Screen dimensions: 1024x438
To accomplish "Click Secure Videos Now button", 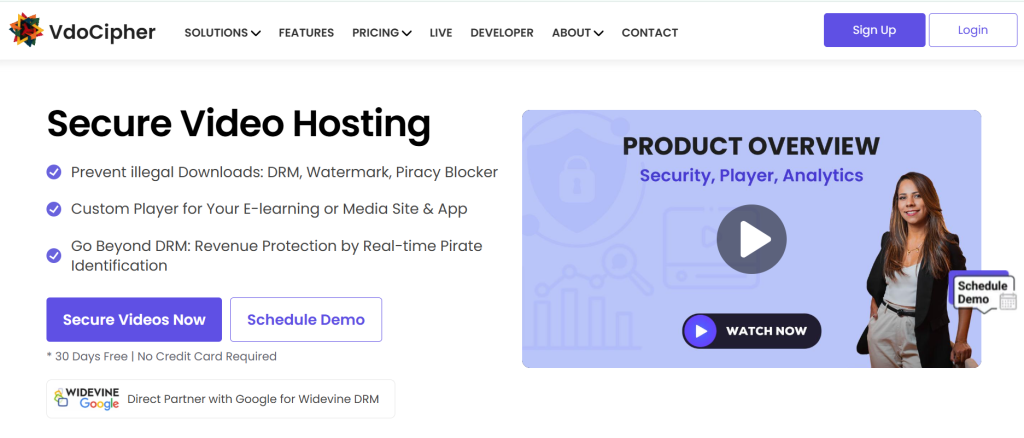I will click(x=134, y=320).
